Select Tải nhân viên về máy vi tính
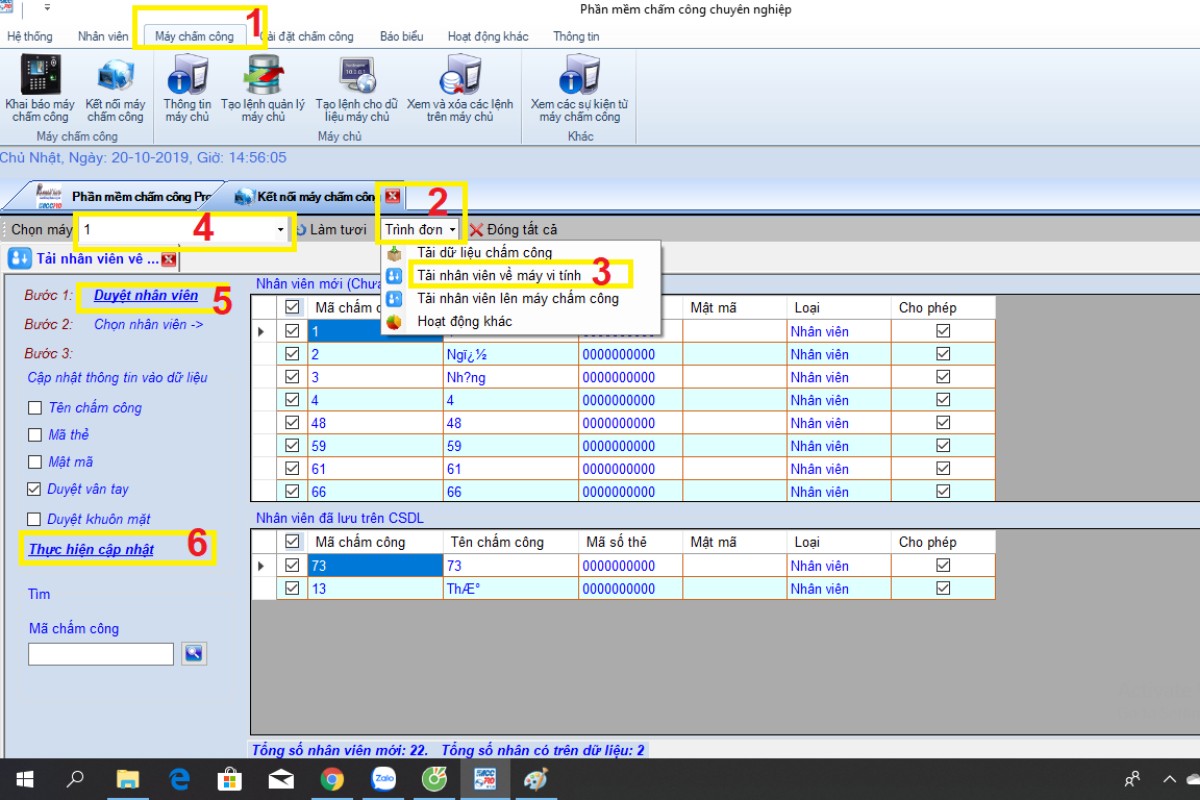 click(x=499, y=275)
